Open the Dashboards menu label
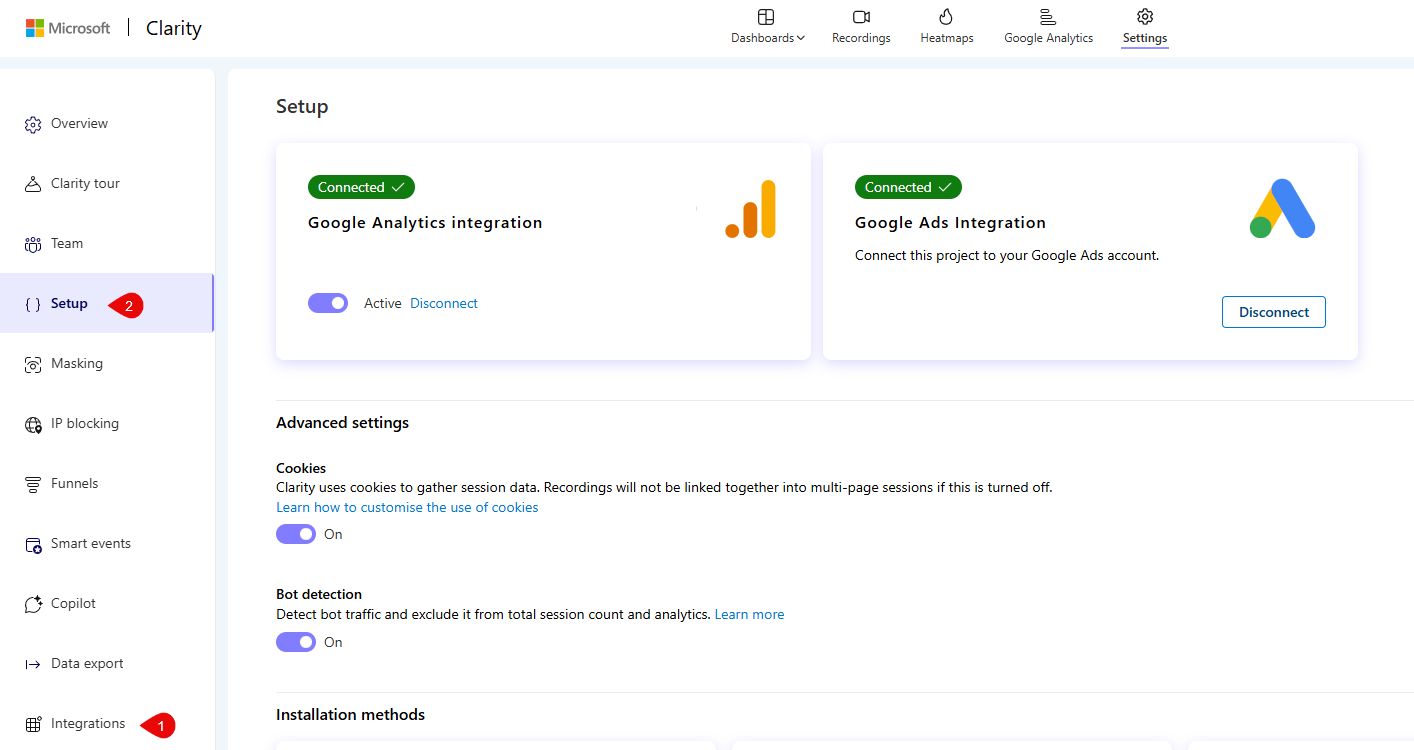 tap(763, 38)
